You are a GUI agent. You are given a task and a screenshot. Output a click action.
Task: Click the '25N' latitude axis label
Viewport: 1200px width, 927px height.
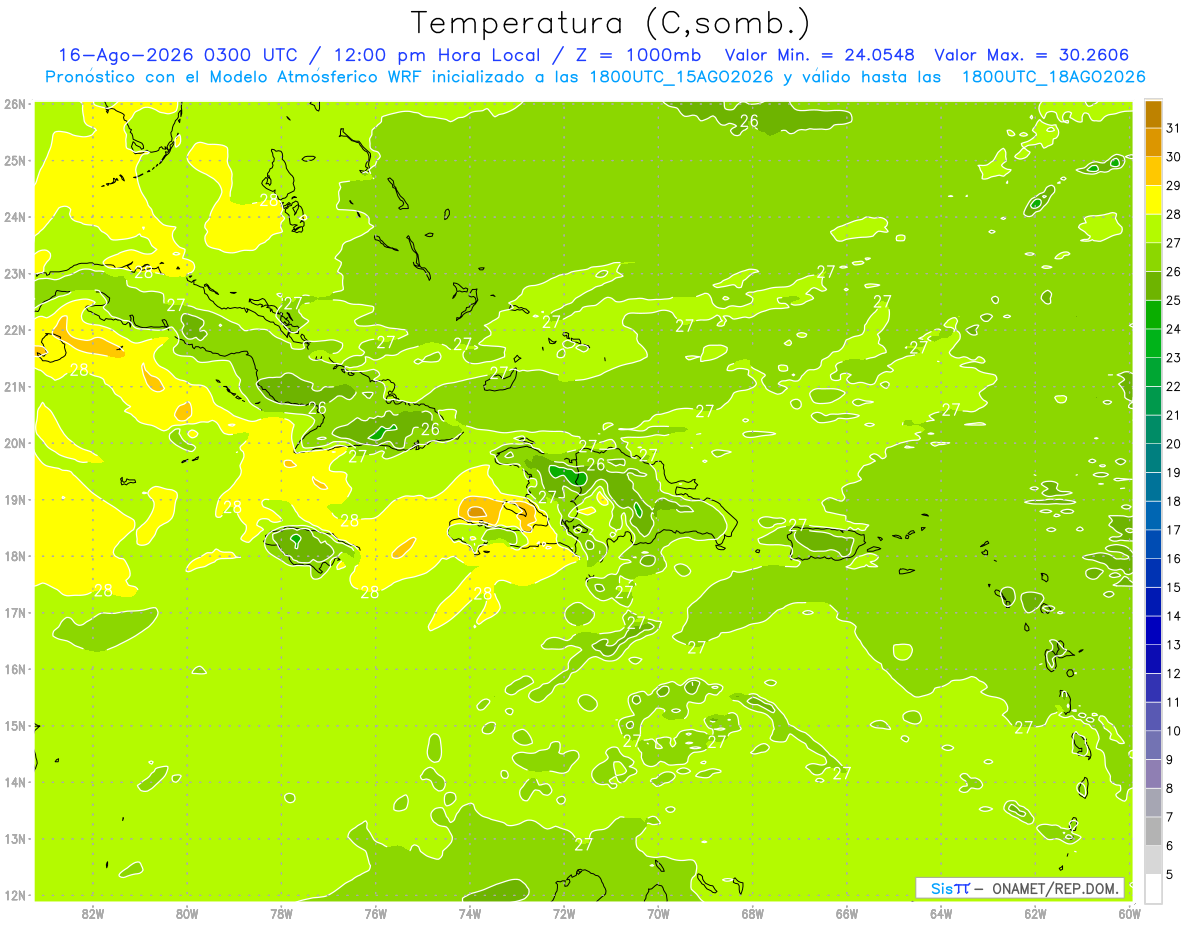14,160
